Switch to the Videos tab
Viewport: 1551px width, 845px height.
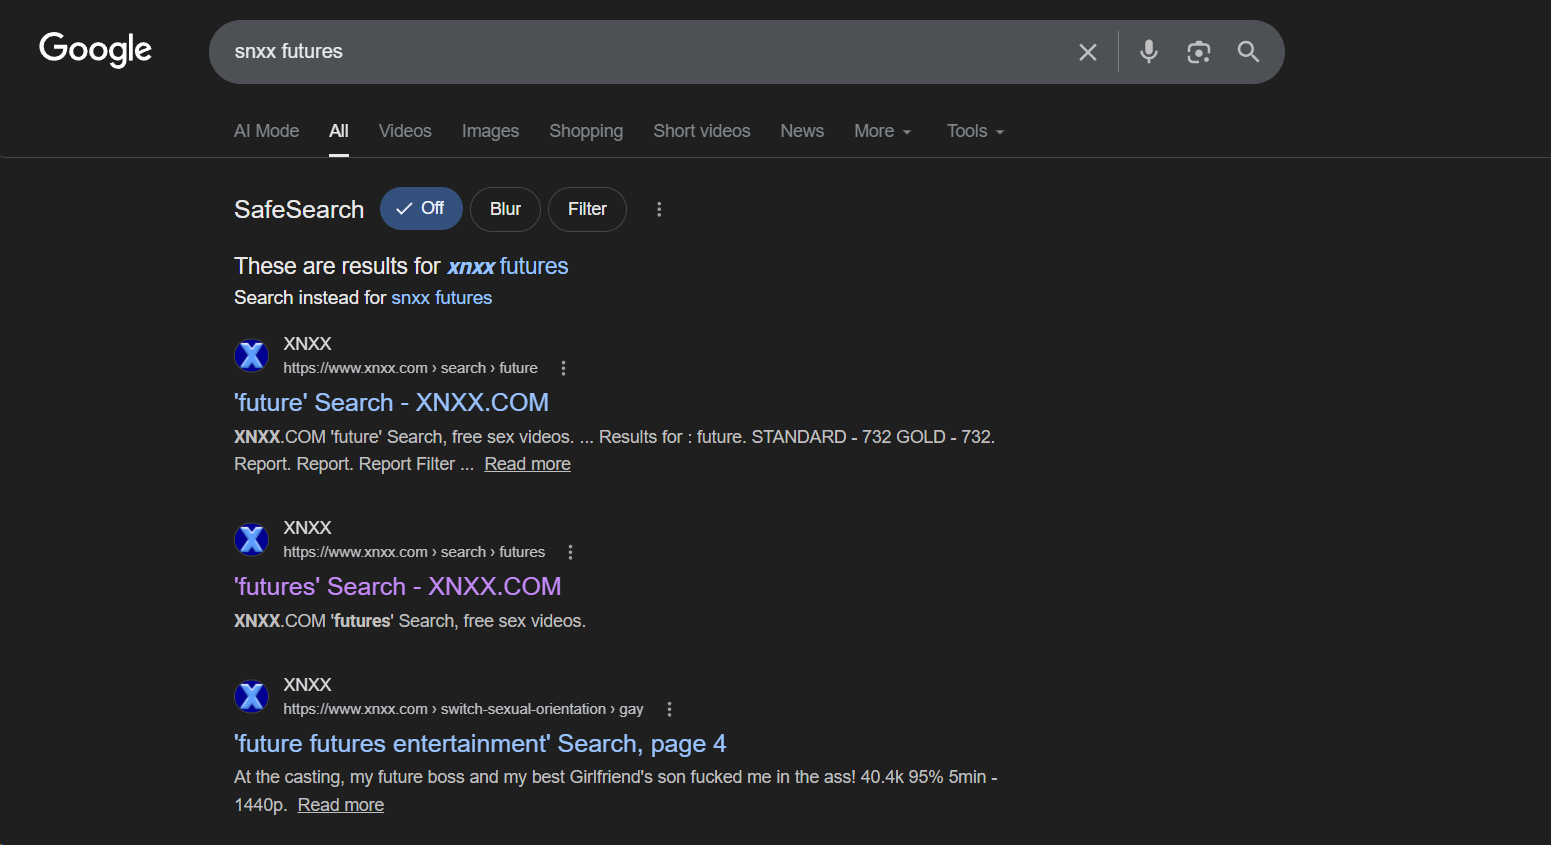[x=405, y=131]
